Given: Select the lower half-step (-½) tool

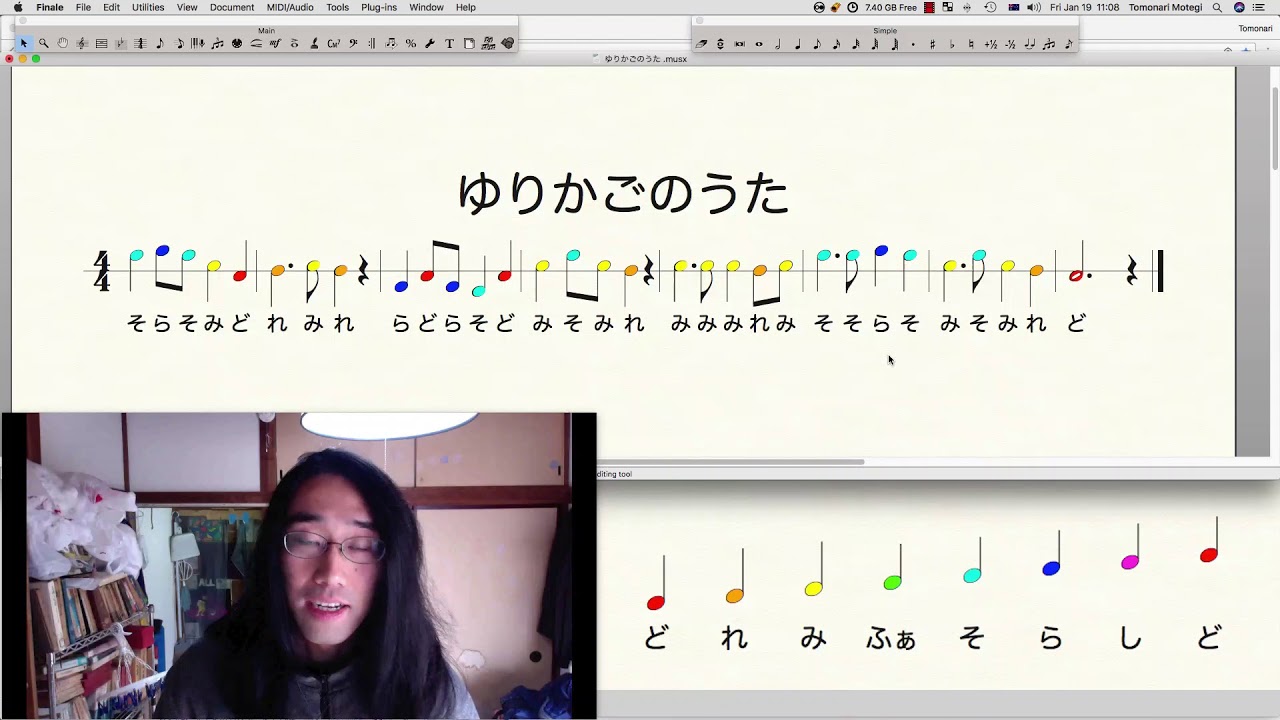Looking at the screenshot, I should (1010, 44).
